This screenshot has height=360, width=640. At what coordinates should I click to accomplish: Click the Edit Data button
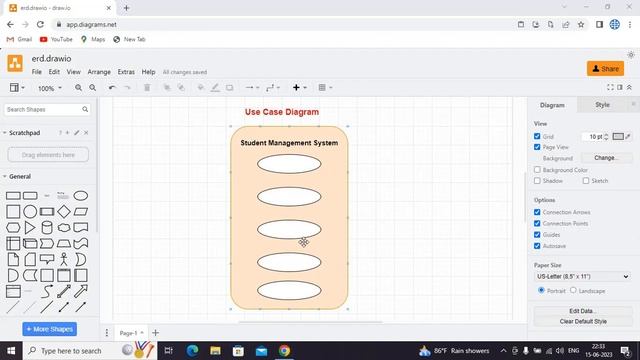[583, 311]
